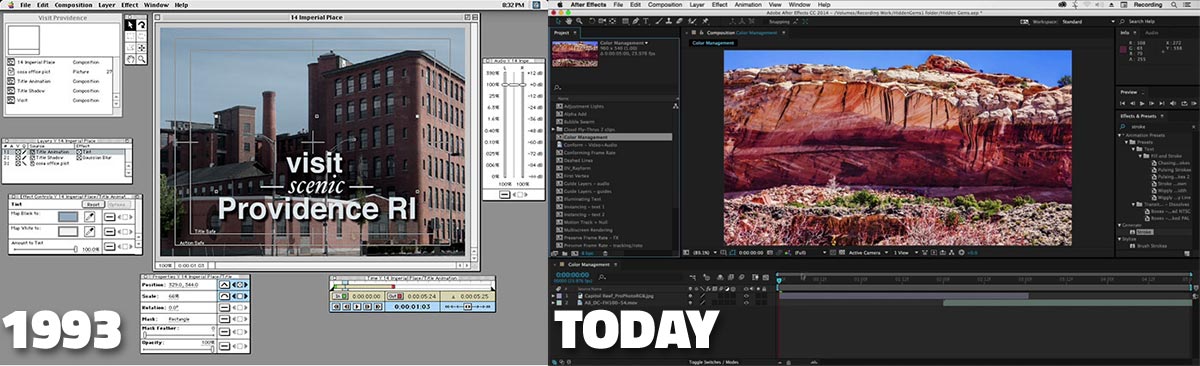This screenshot has height=366, width=1200.
Task: Click Recording in macOS menu bar
Action: (1148, 5)
